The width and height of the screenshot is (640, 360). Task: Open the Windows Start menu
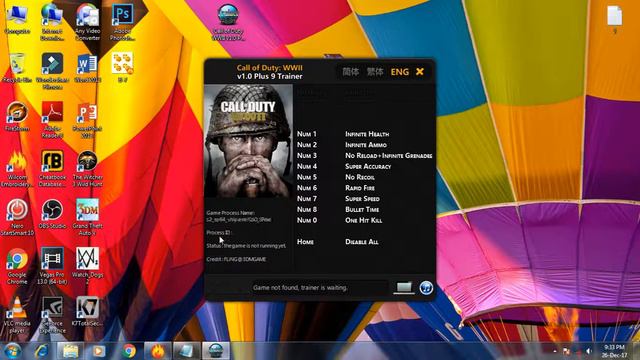12,351
